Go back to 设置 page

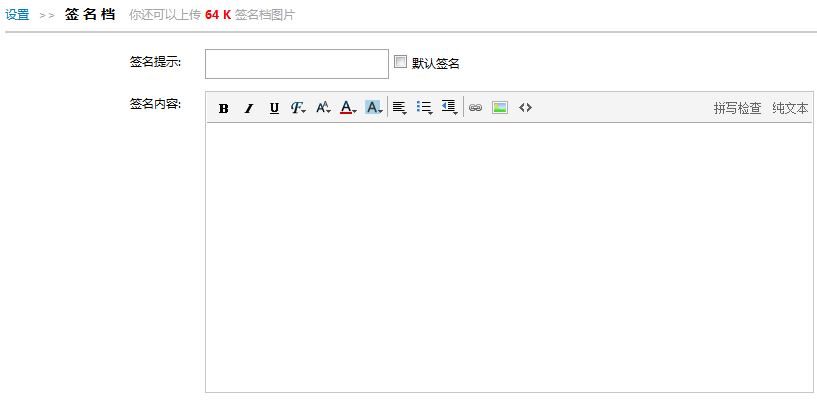coord(17,15)
